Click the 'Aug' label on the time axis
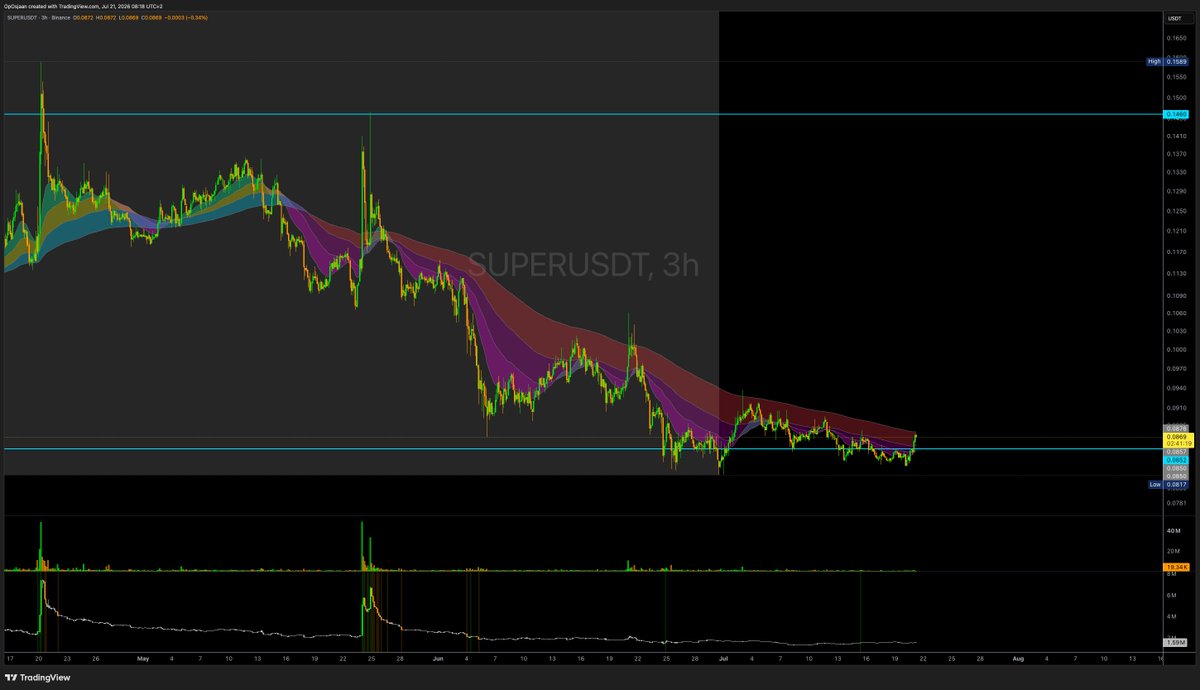 coord(1017,660)
